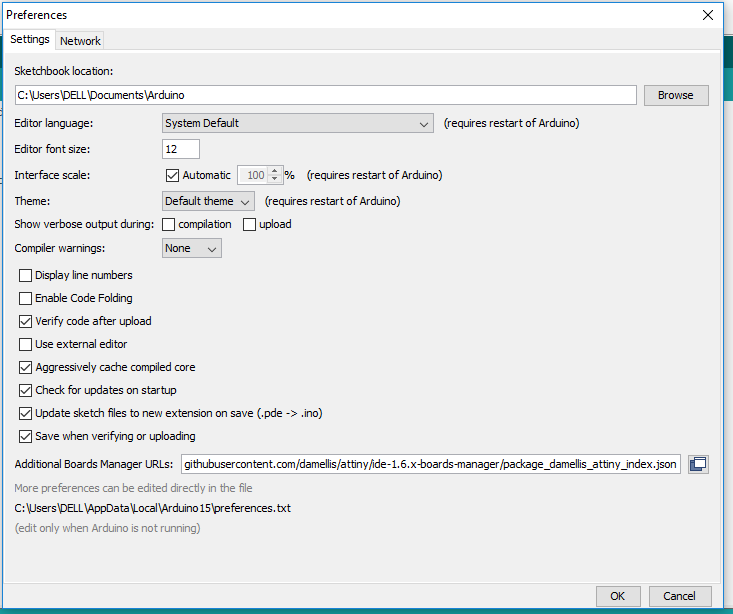
Task: Enable Use external editor option
Action: (26, 344)
